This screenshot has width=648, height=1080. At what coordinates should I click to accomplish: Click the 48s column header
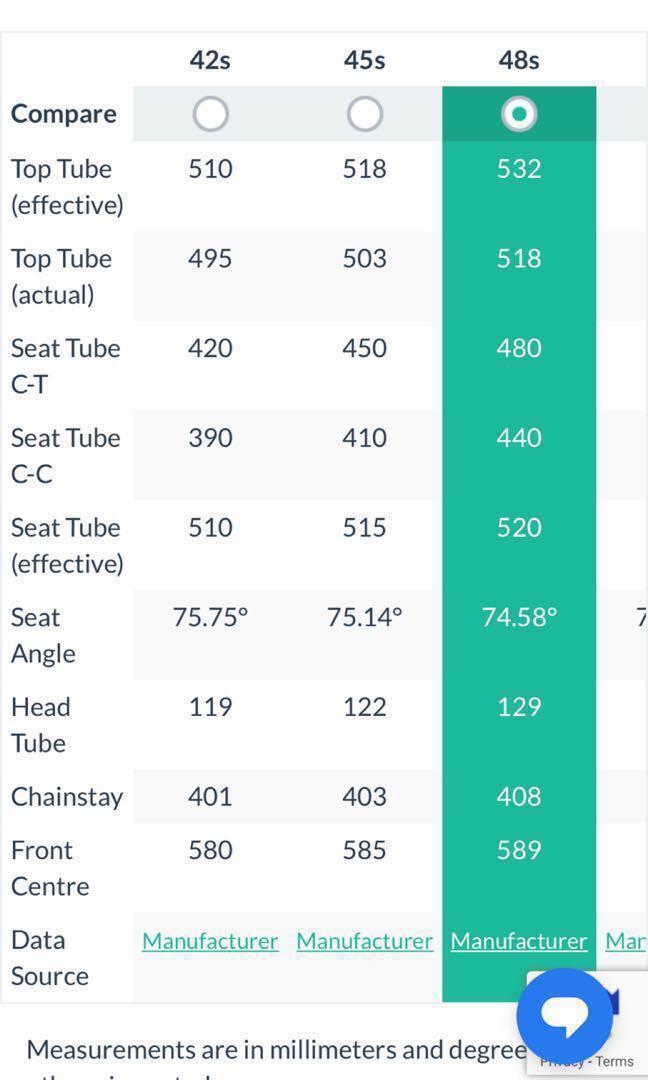coord(519,61)
